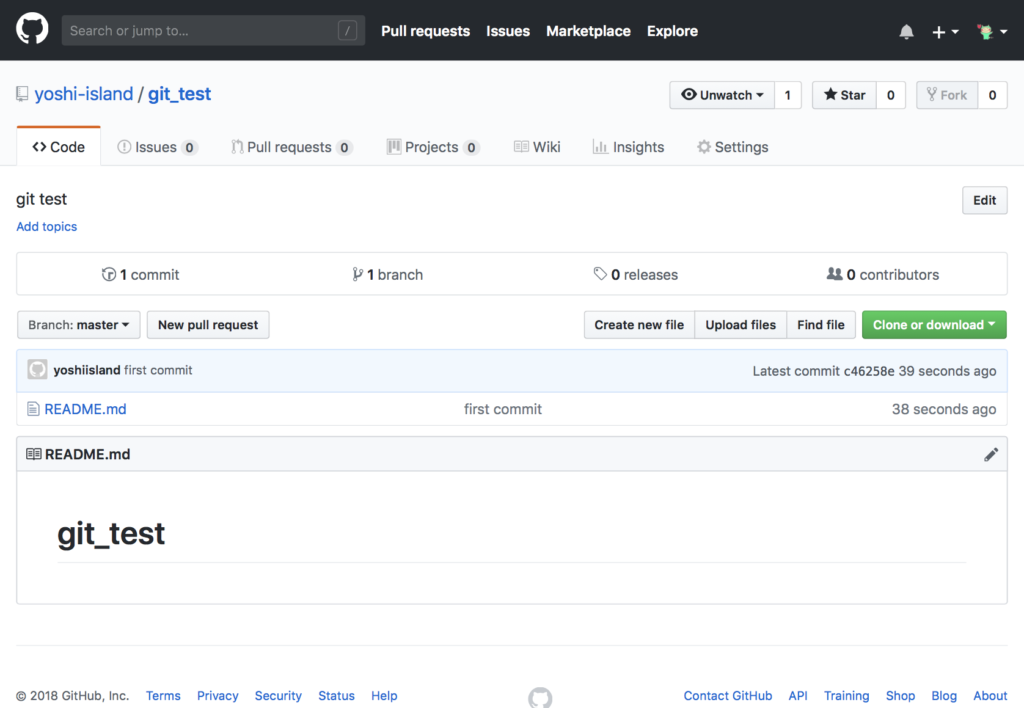The image size is (1024, 708).
Task: Click yoshiisland avatar in latest commit row
Action: (x=37, y=370)
